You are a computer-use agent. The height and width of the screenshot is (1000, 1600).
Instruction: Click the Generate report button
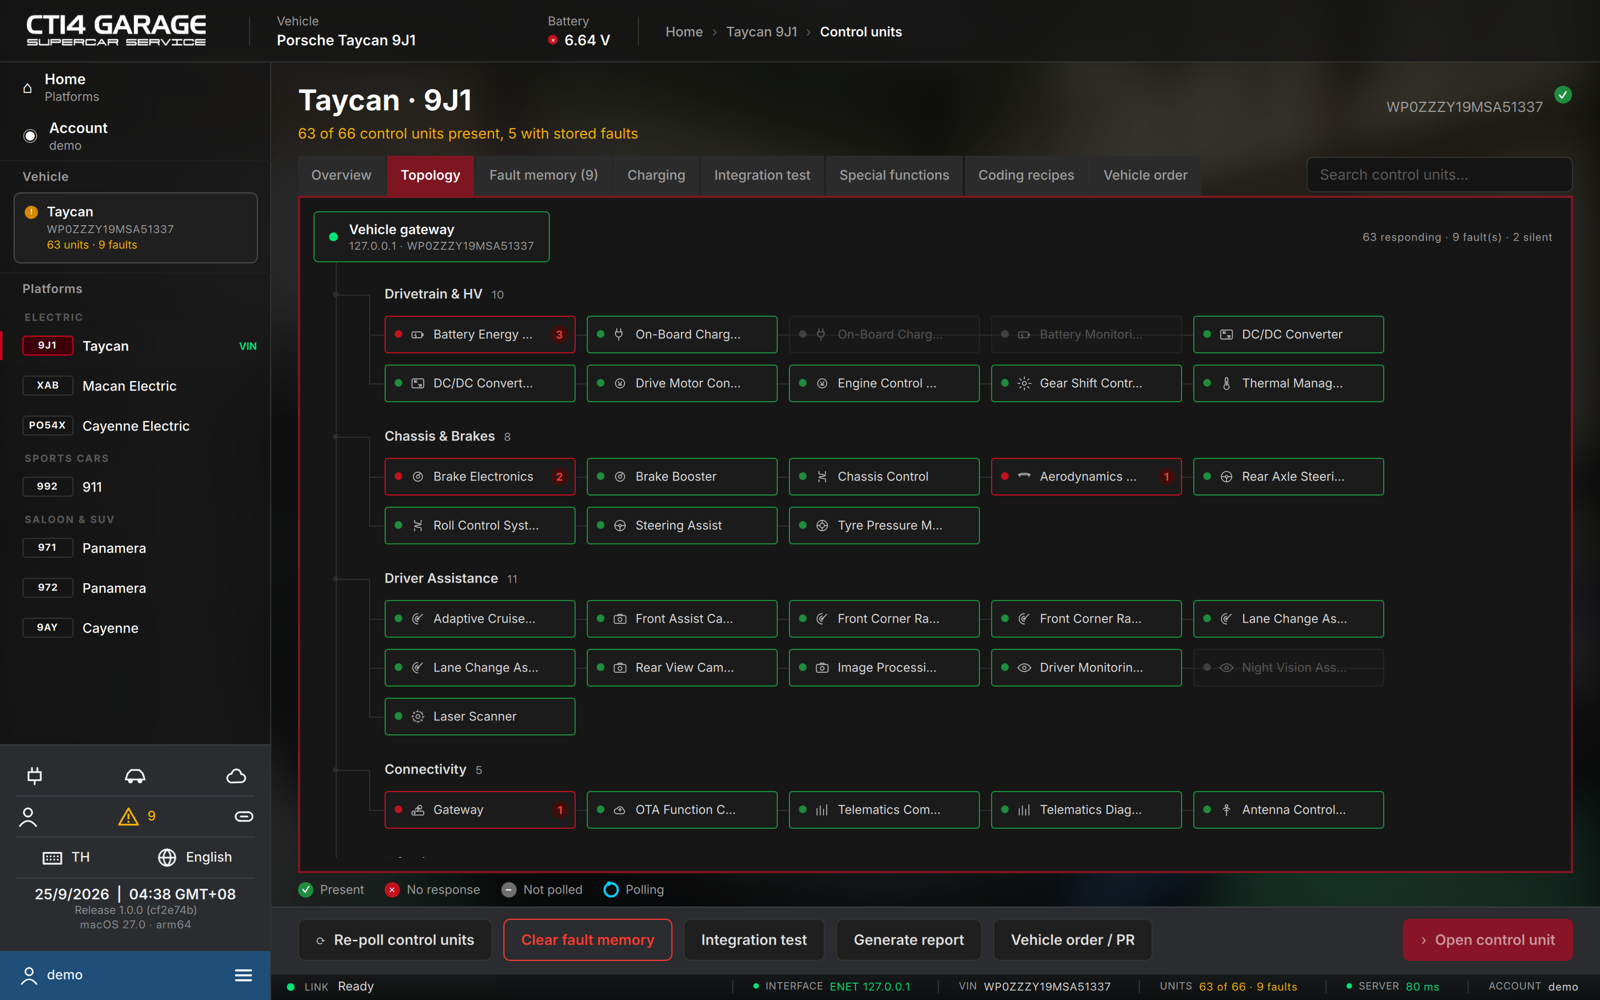[909, 940]
